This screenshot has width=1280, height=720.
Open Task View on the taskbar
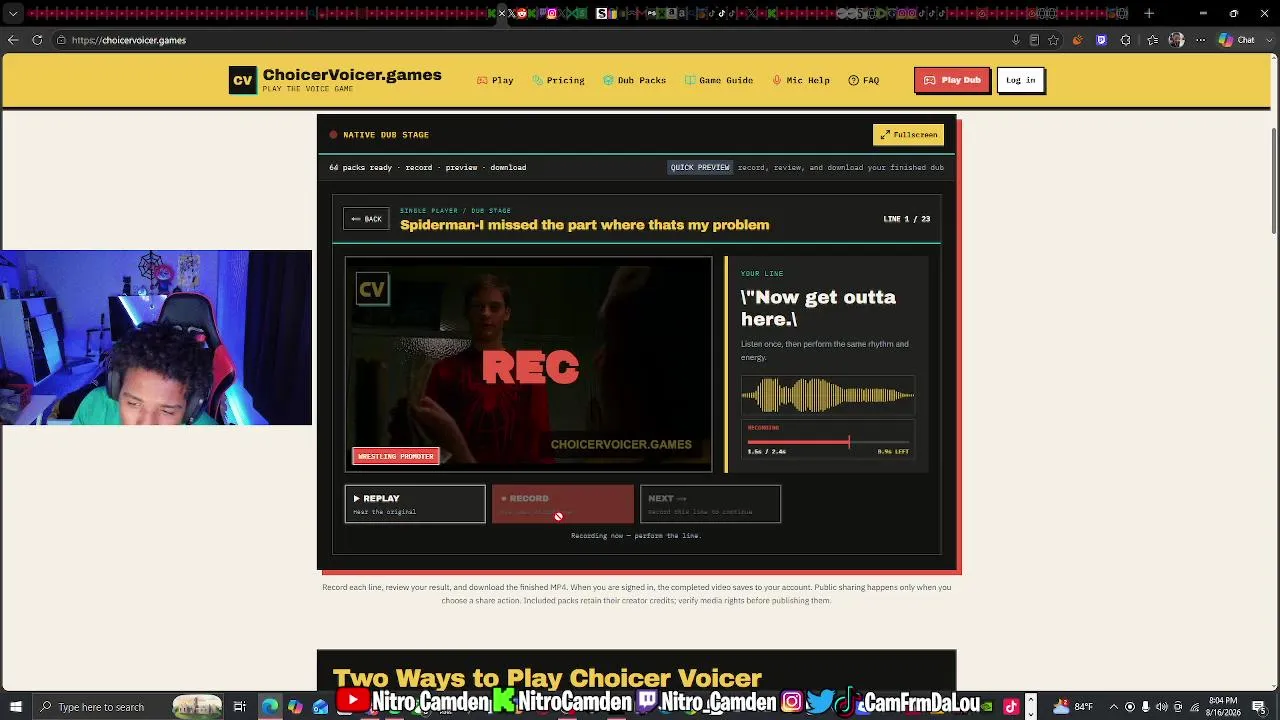240,707
